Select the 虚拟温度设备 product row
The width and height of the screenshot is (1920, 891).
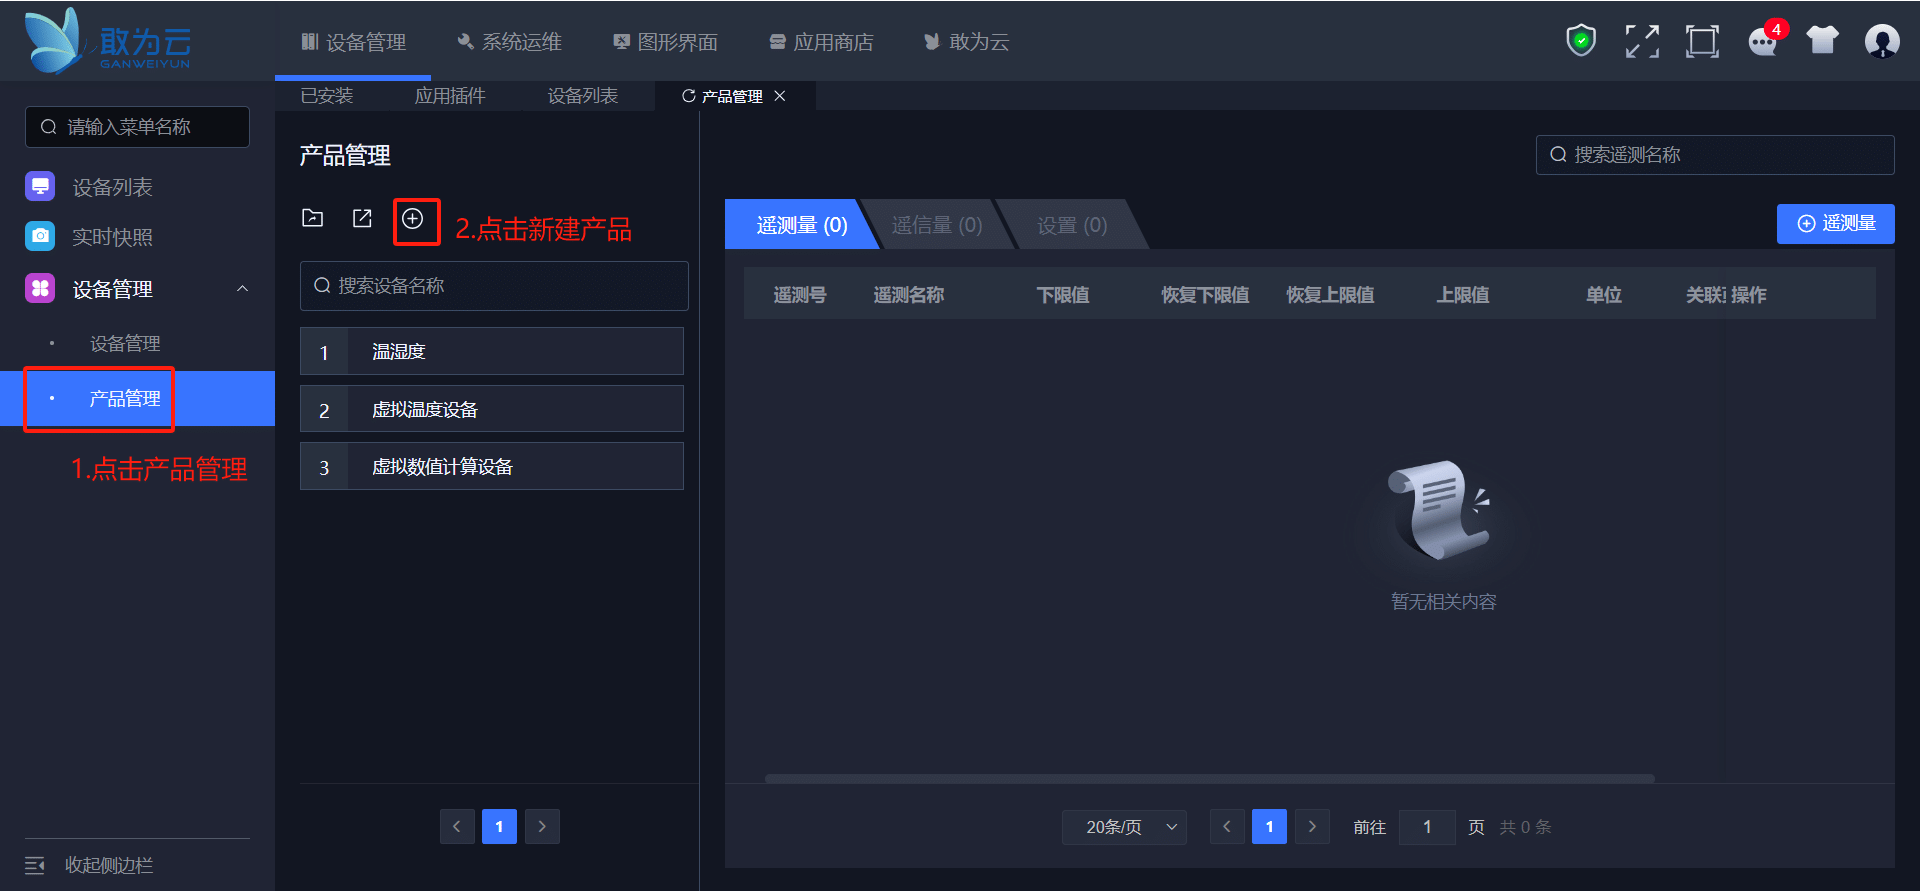point(492,409)
